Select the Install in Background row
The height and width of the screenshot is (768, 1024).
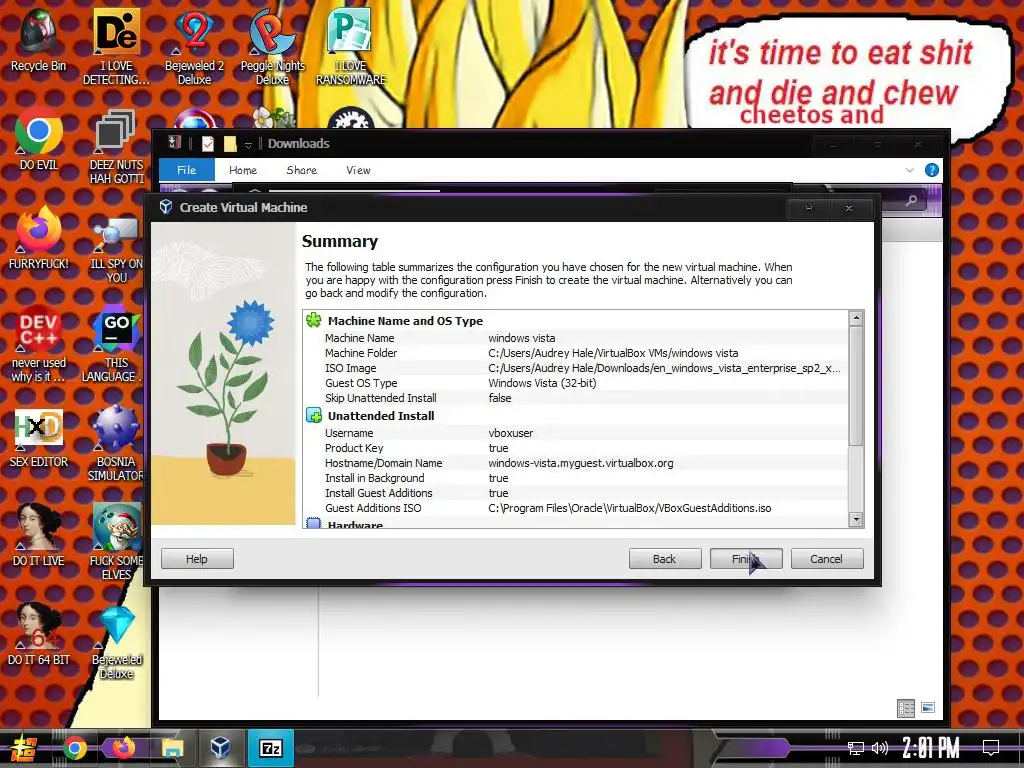575,478
